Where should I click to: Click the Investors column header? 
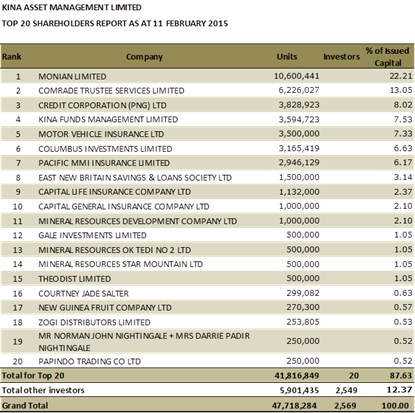341,57
